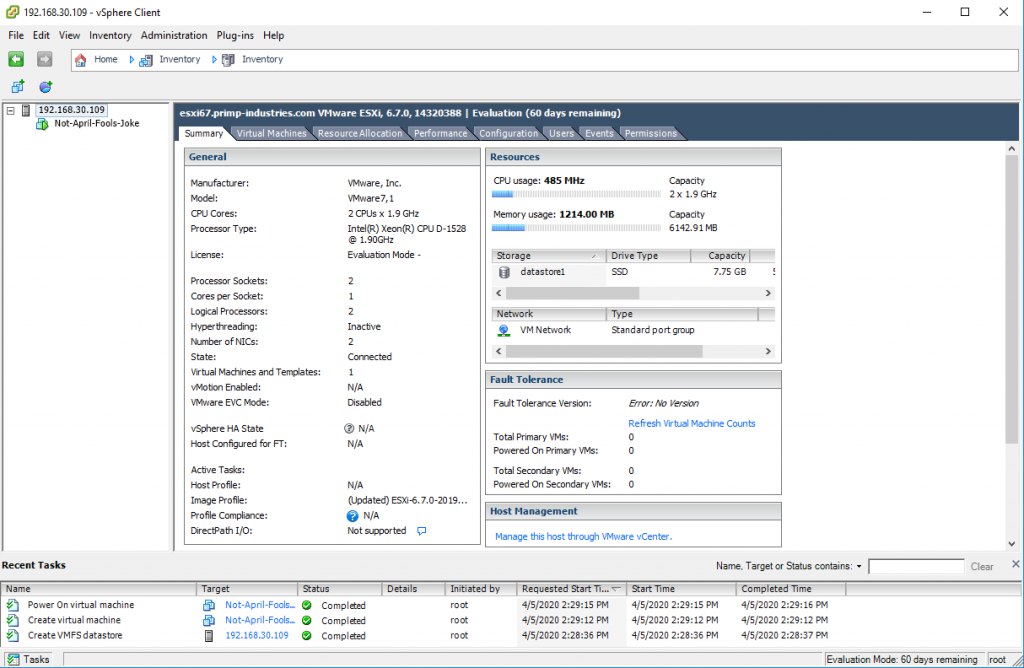Open the Administration menu
Screen dimensions: 1024x668
click(174, 35)
